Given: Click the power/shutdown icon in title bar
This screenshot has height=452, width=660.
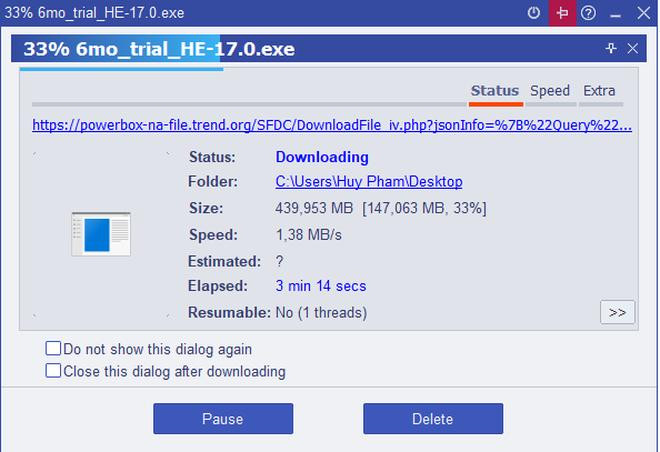Looking at the screenshot, I should coord(534,13).
